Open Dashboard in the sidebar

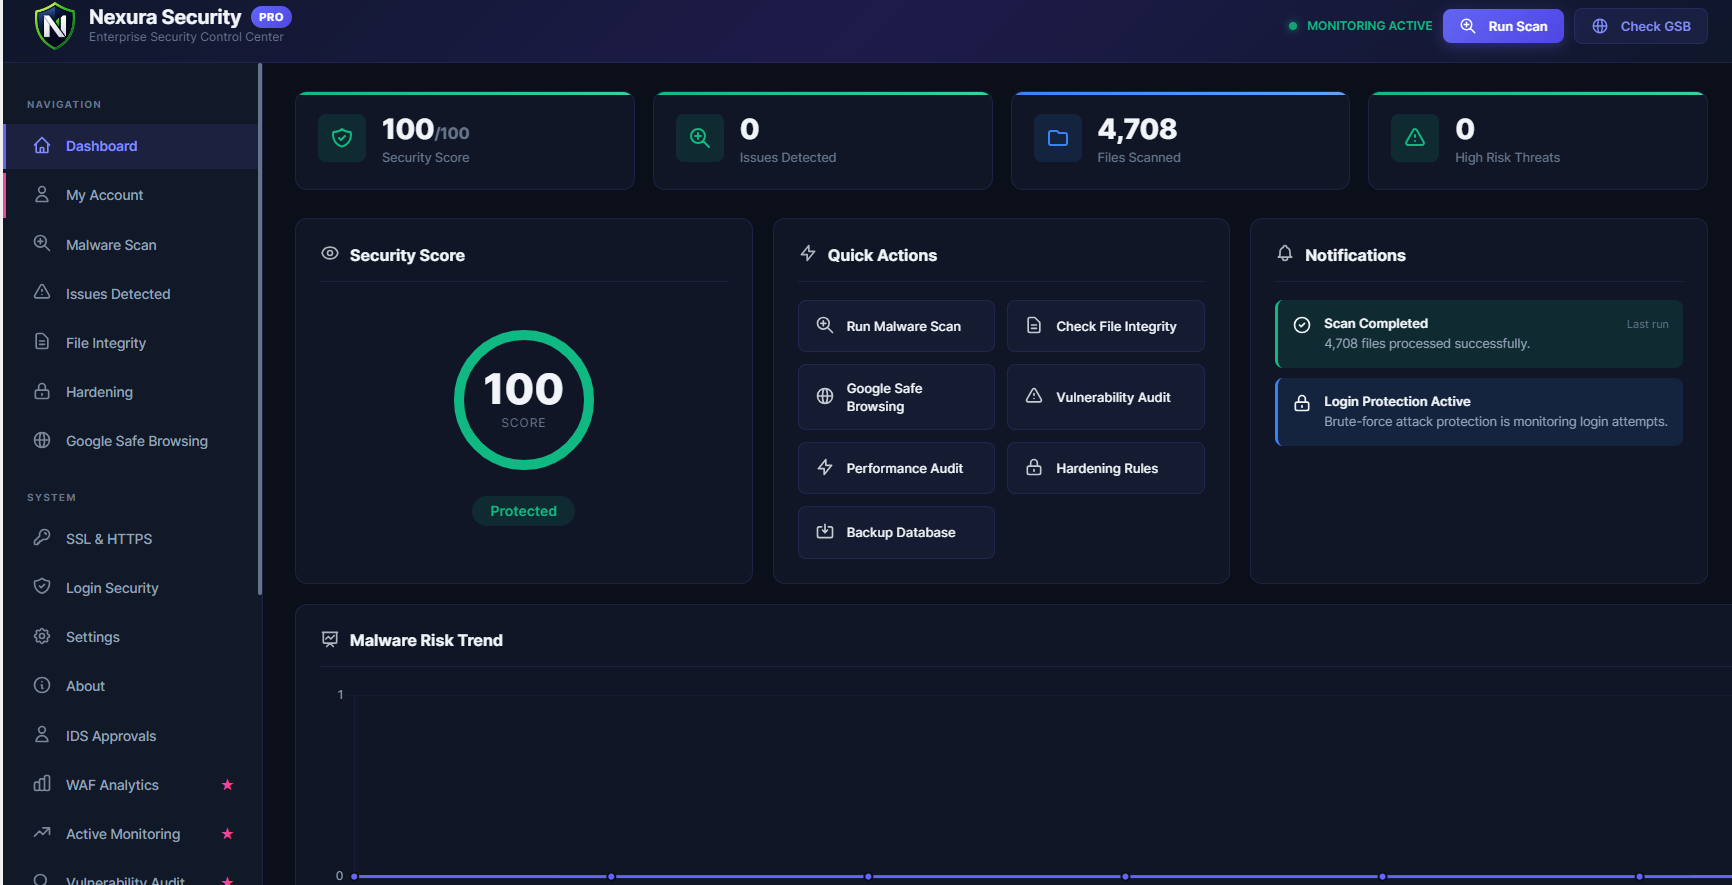click(131, 146)
